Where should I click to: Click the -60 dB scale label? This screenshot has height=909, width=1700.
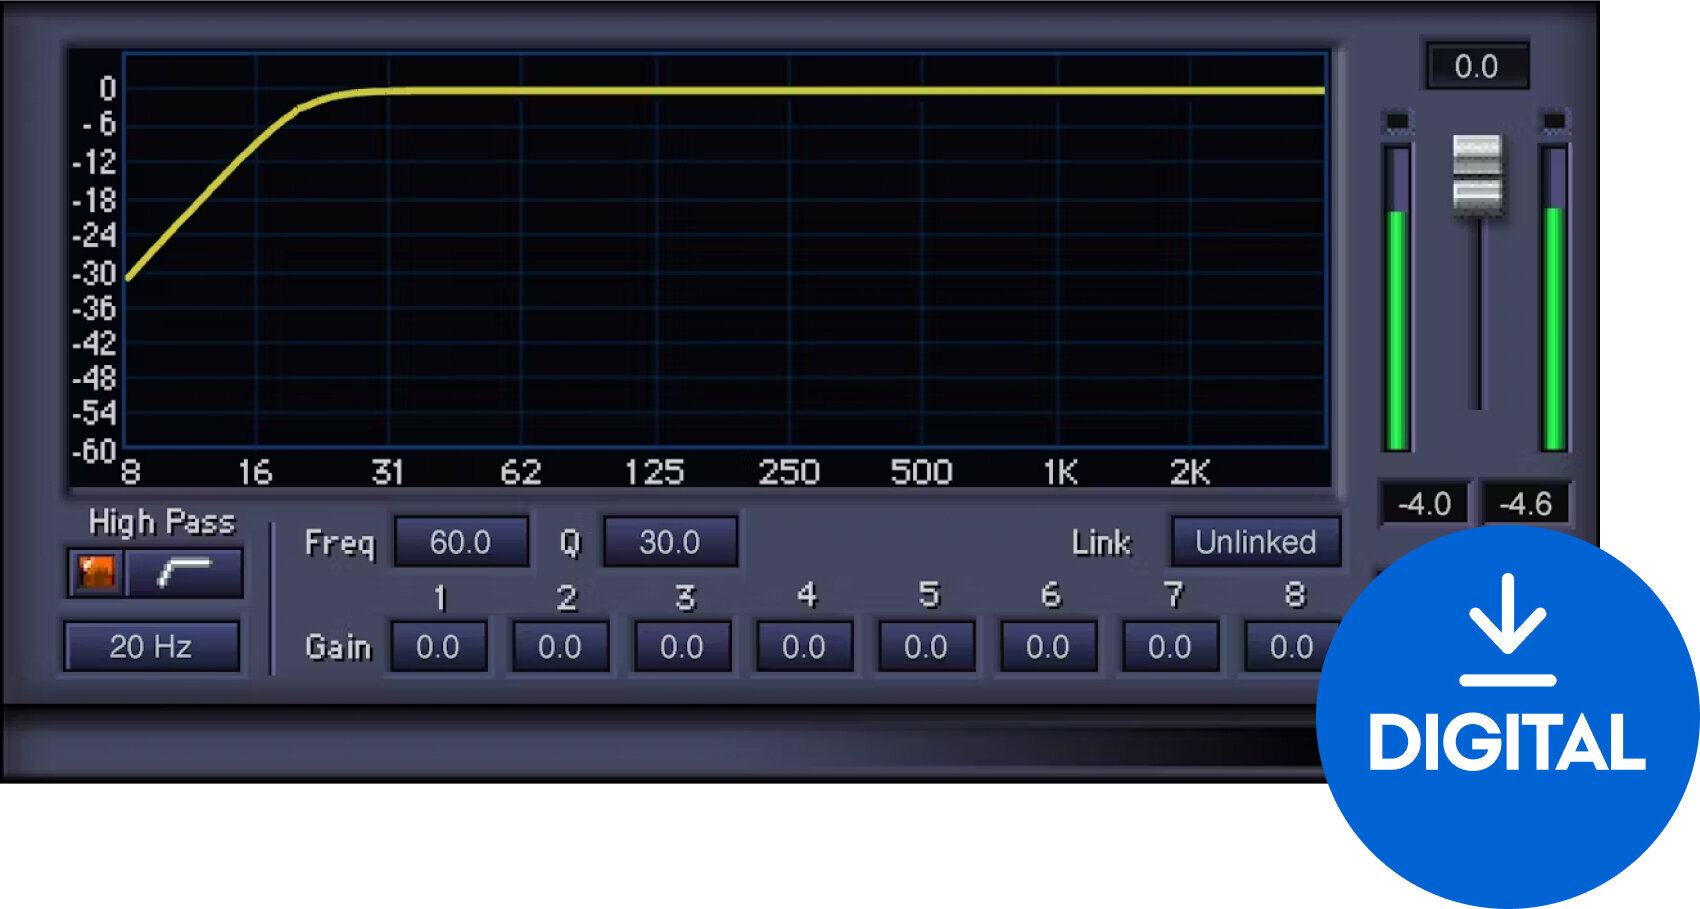pos(94,451)
